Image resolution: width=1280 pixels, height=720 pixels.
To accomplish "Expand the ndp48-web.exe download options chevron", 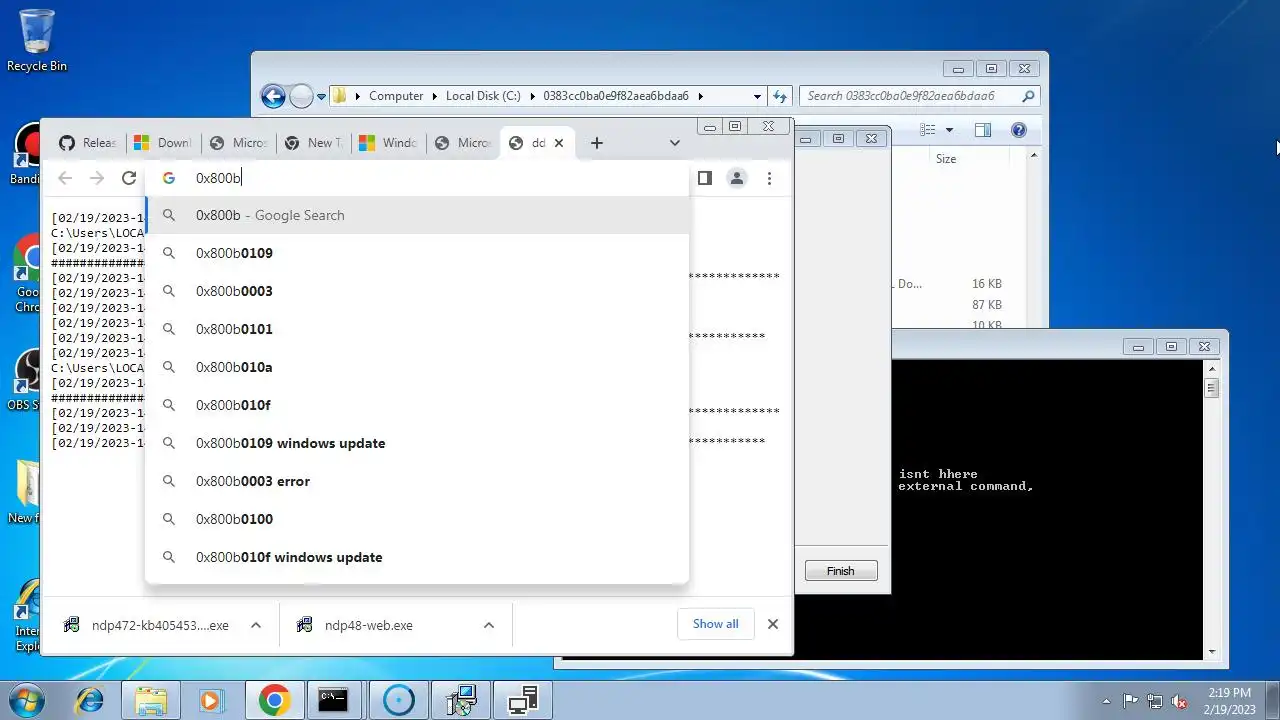I will click(x=489, y=625).
